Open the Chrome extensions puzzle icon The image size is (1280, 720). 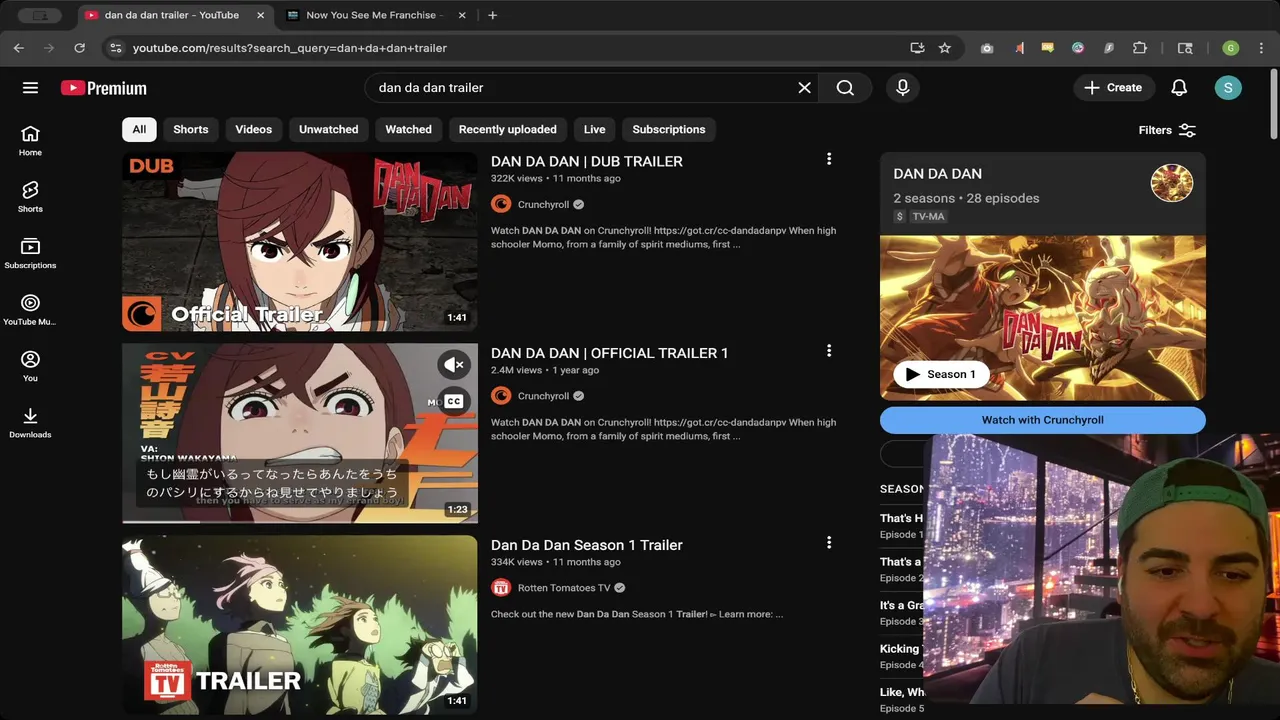coord(1140,48)
